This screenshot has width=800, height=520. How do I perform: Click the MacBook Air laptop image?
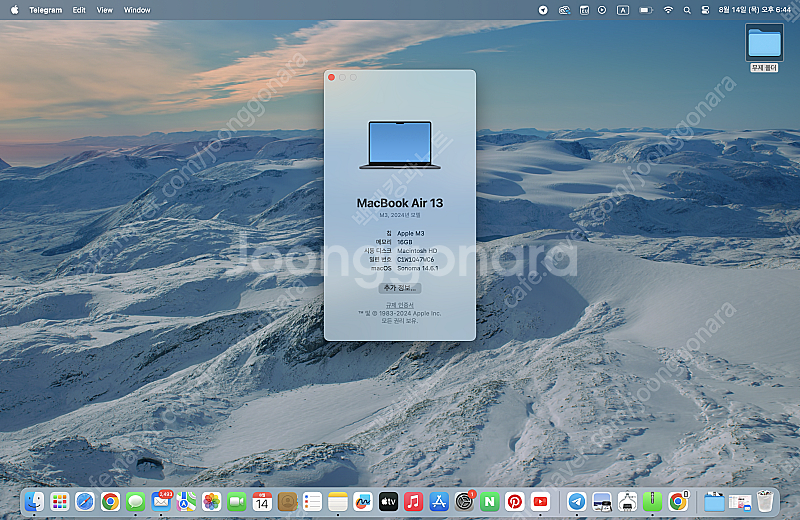[x=400, y=144]
